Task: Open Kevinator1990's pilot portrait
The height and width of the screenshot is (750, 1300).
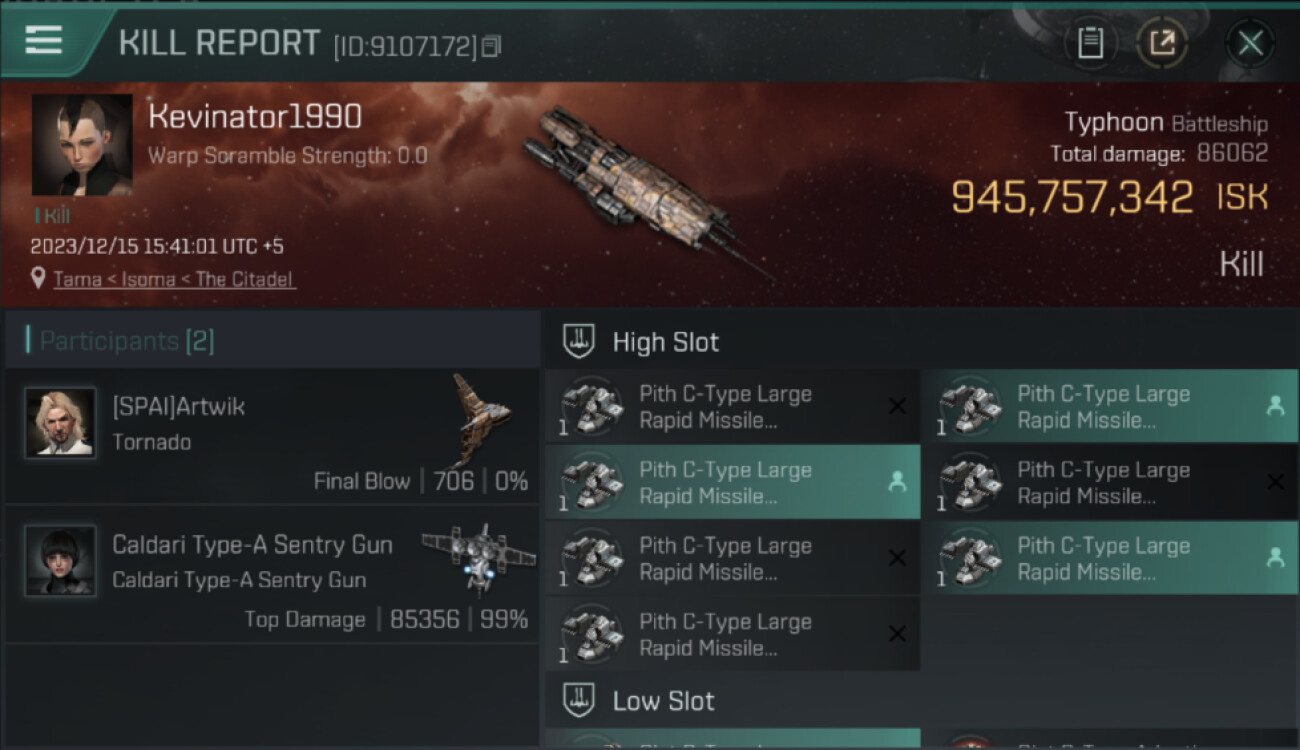Action: coord(82,145)
